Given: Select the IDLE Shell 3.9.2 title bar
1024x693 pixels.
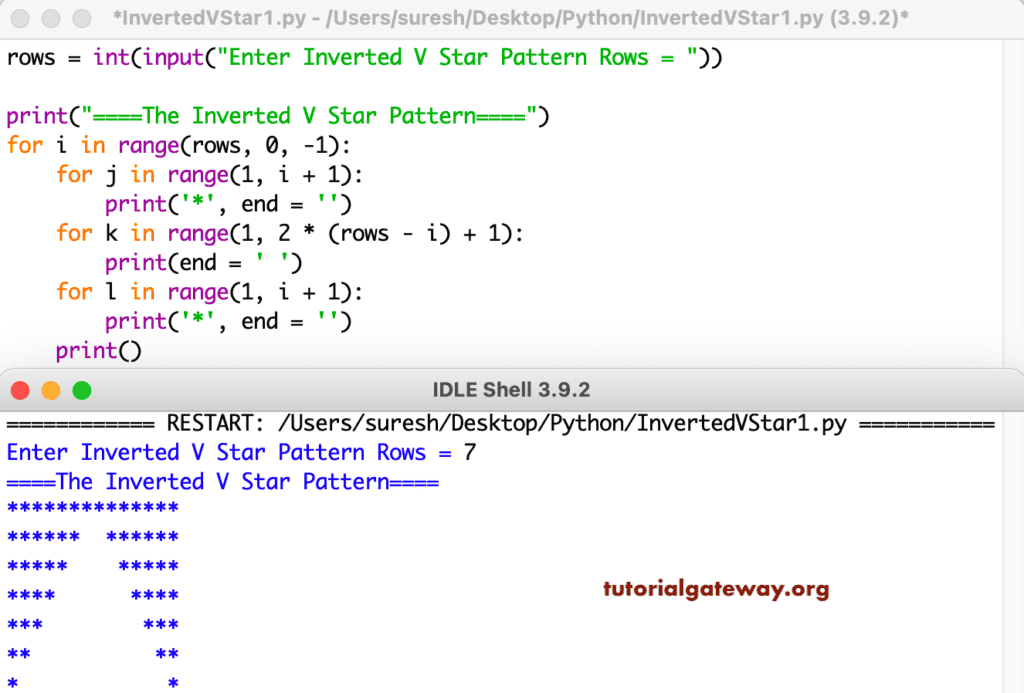Looking at the screenshot, I should pyautogui.click(x=512, y=389).
